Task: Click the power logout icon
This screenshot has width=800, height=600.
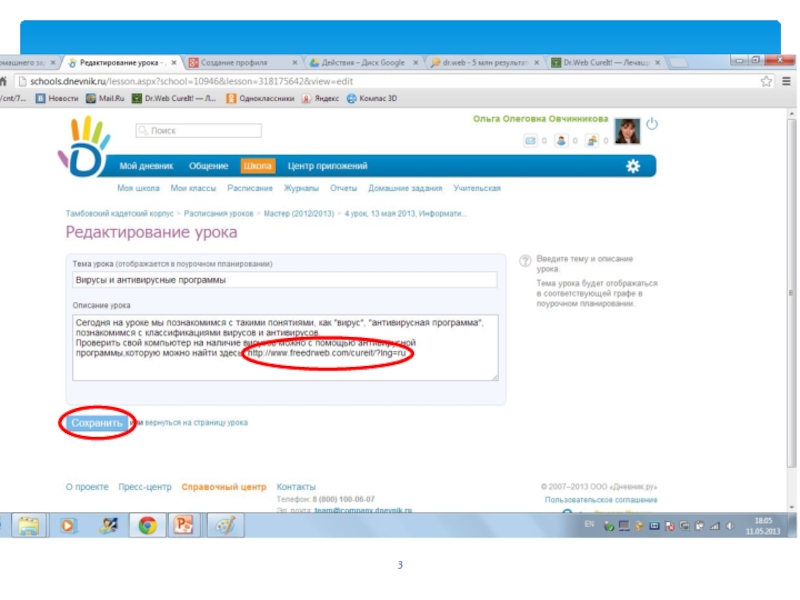Action: coord(652,124)
